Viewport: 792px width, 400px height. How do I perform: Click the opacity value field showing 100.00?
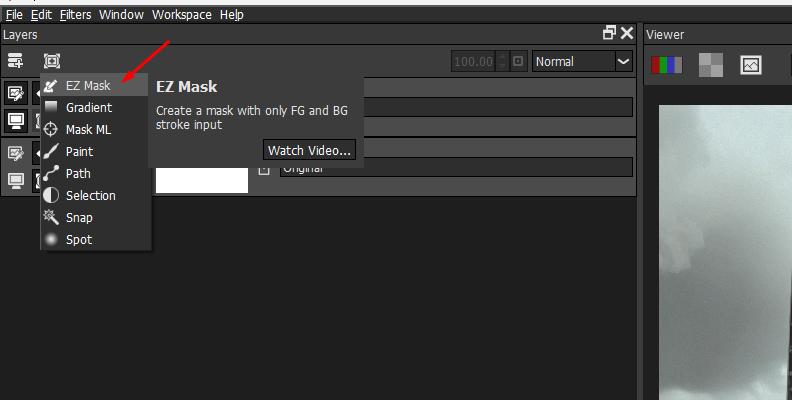[x=473, y=61]
